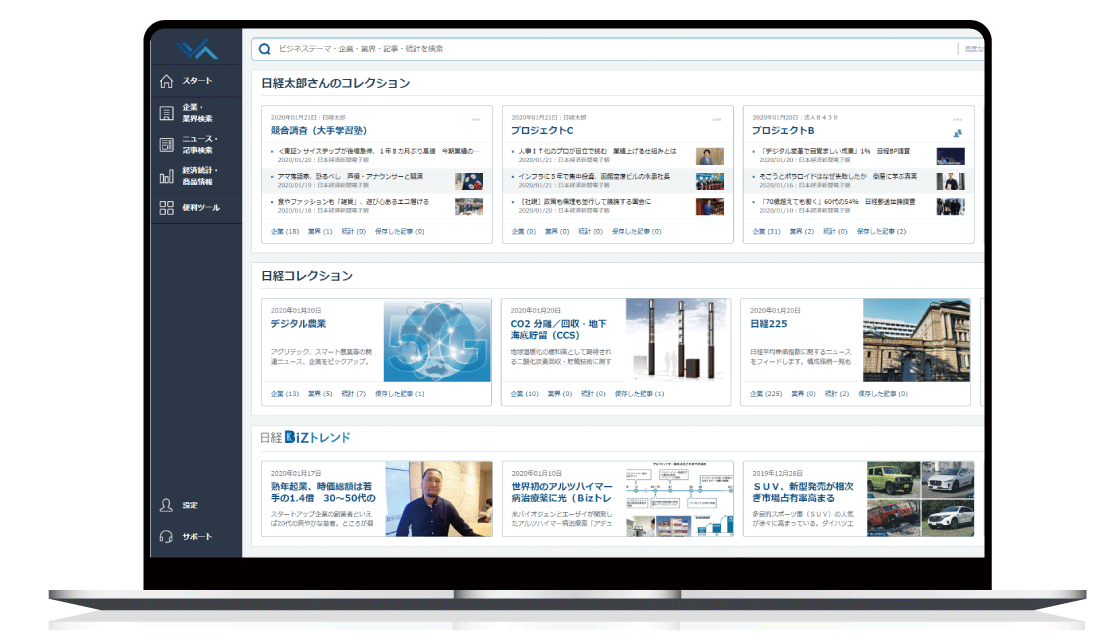This screenshot has width=1120, height=640.
Task: Open the 競合調査（大手学習塾） collection title
Action: click(319, 130)
